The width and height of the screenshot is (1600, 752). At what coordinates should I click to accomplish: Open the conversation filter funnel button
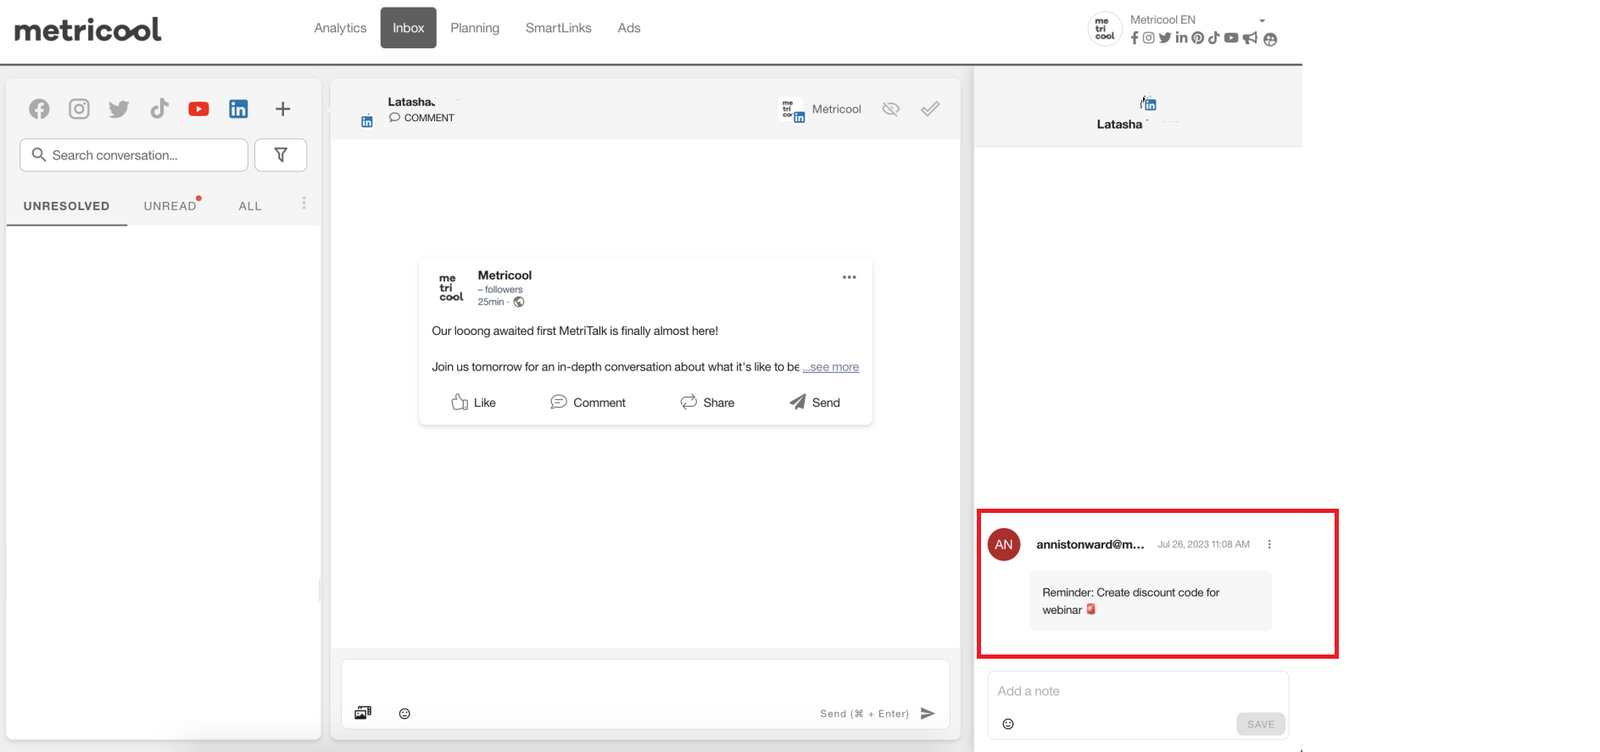coord(281,155)
